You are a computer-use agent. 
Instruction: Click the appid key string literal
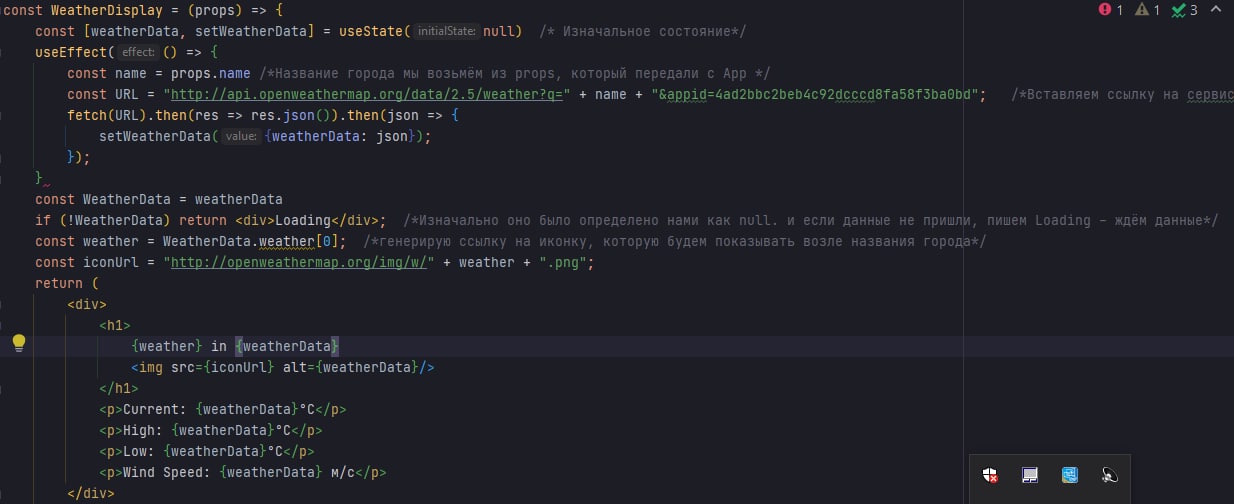(x=814, y=94)
